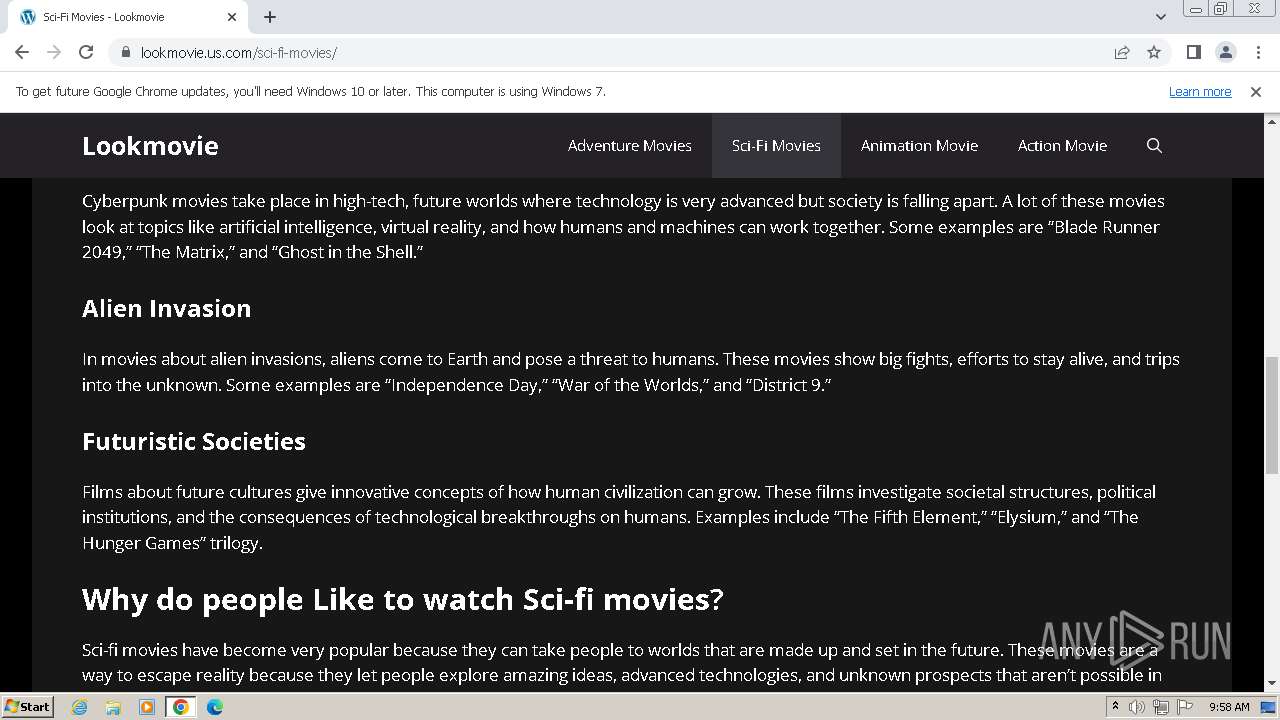Open the Animation Movie menu item
The width and height of the screenshot is (1280, 720).
point(919,146)
